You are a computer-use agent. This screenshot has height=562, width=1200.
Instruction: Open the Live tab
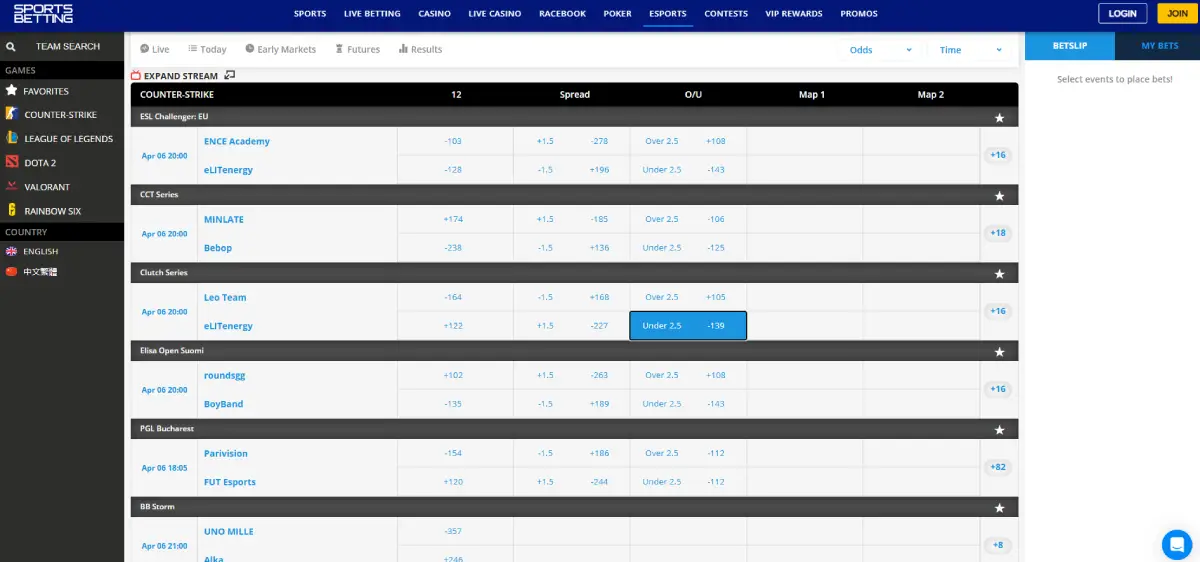(x=155, y=49)
